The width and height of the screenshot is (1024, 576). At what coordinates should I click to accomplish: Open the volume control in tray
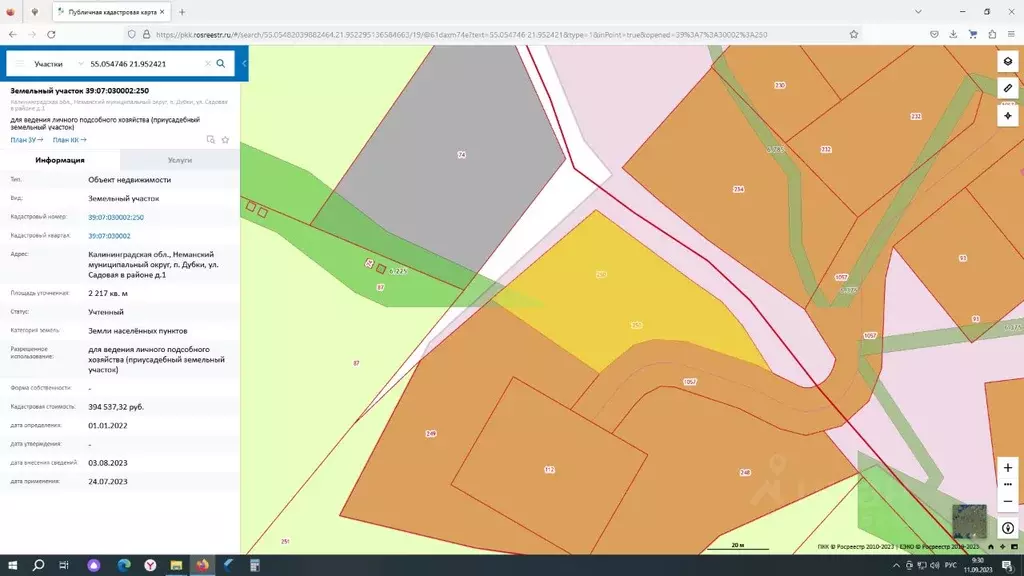(x=935, y=566)
